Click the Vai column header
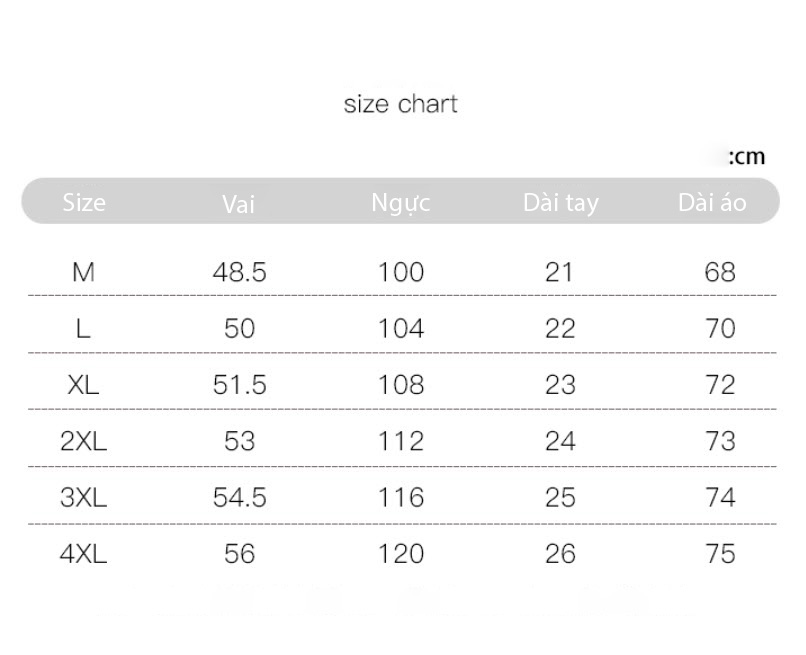Image resolution: width=806 pixels, height=655 pixels. point(239,204)
